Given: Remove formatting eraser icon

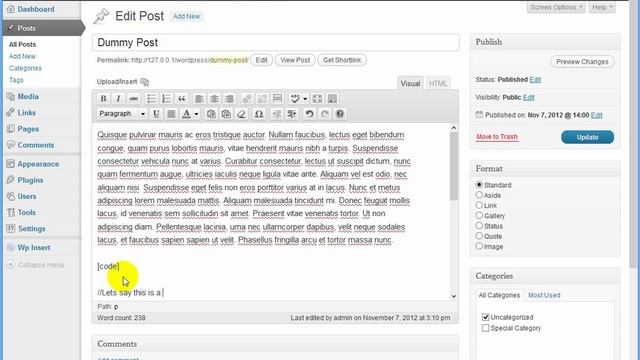Looking at the screenshot, I should (x=241, y=114).
